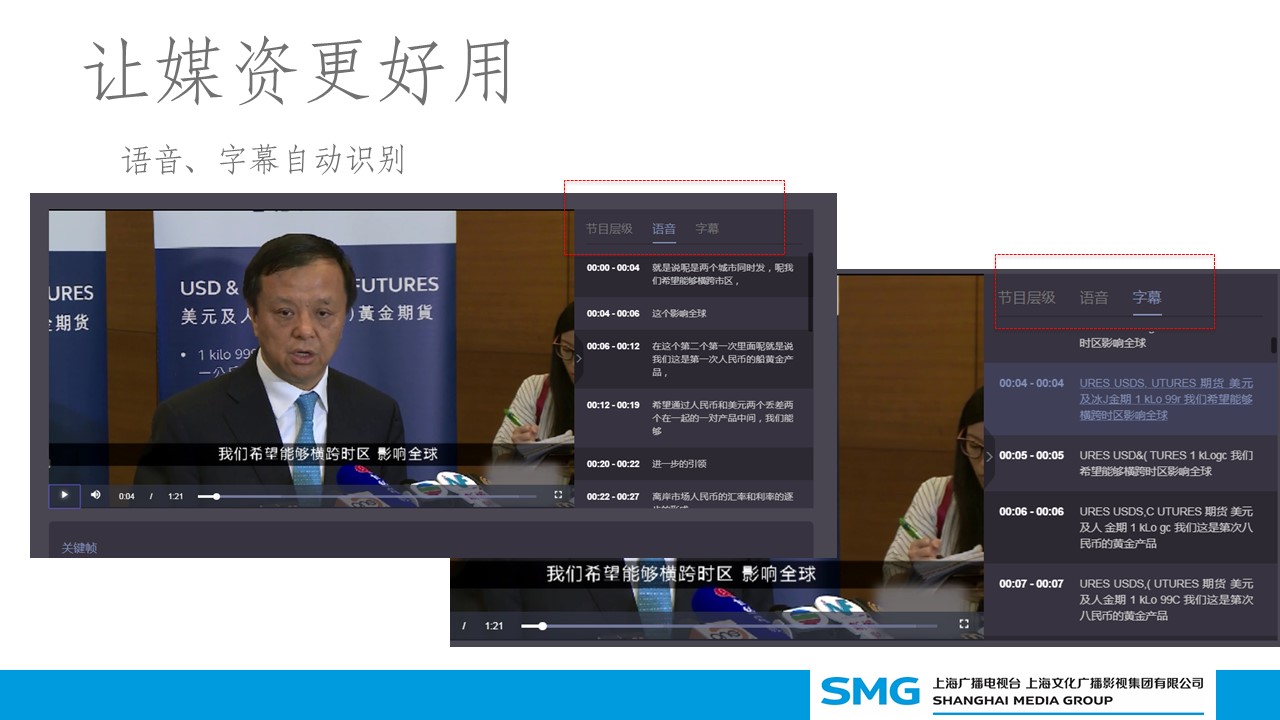Screen dimensions: 1280x720
Task: Grab the 字幕 list scrollbar
Action: (1273, 346)
